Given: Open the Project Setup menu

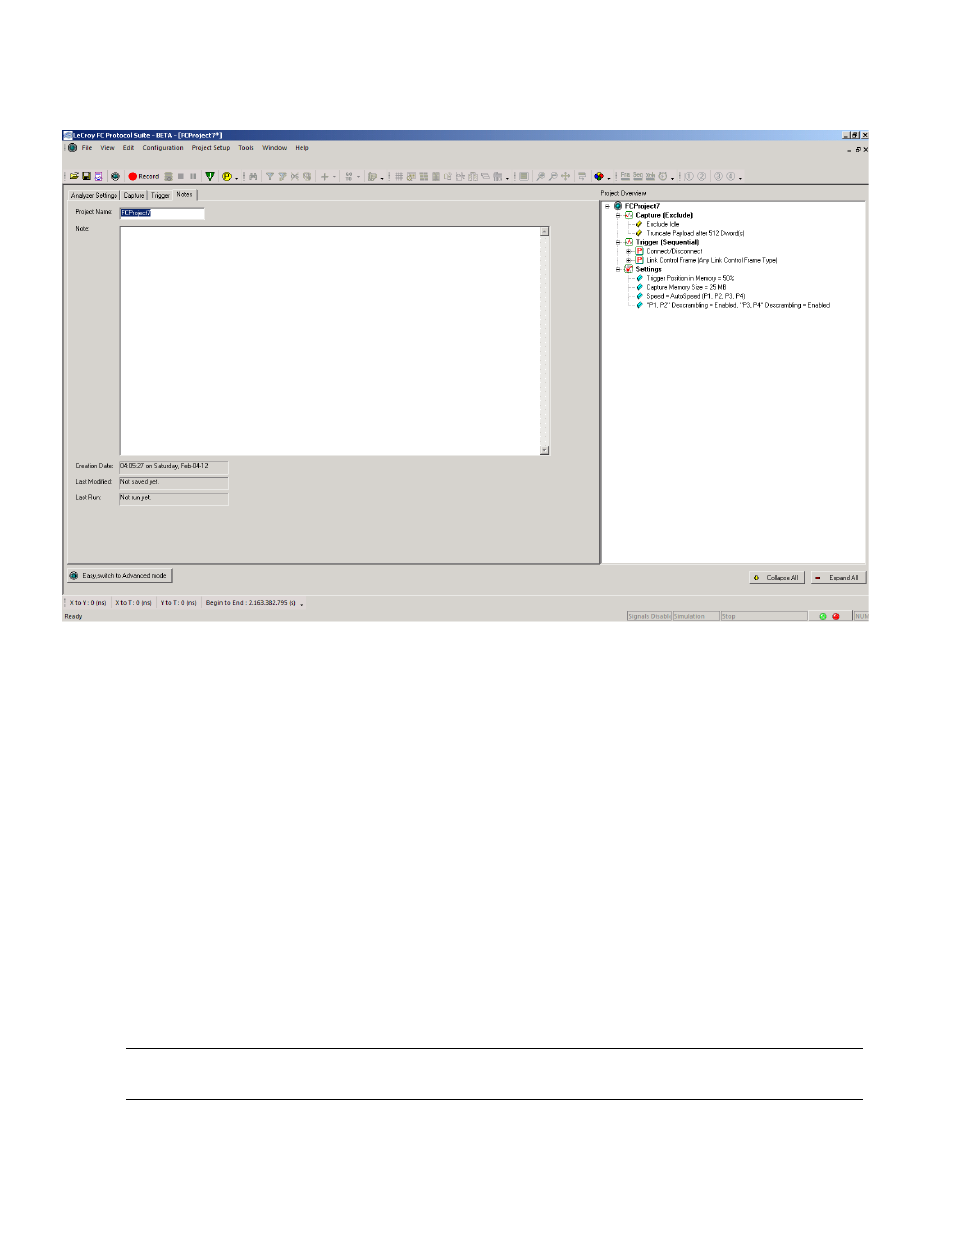Looking at the screenshot, I should pos(211,148).
